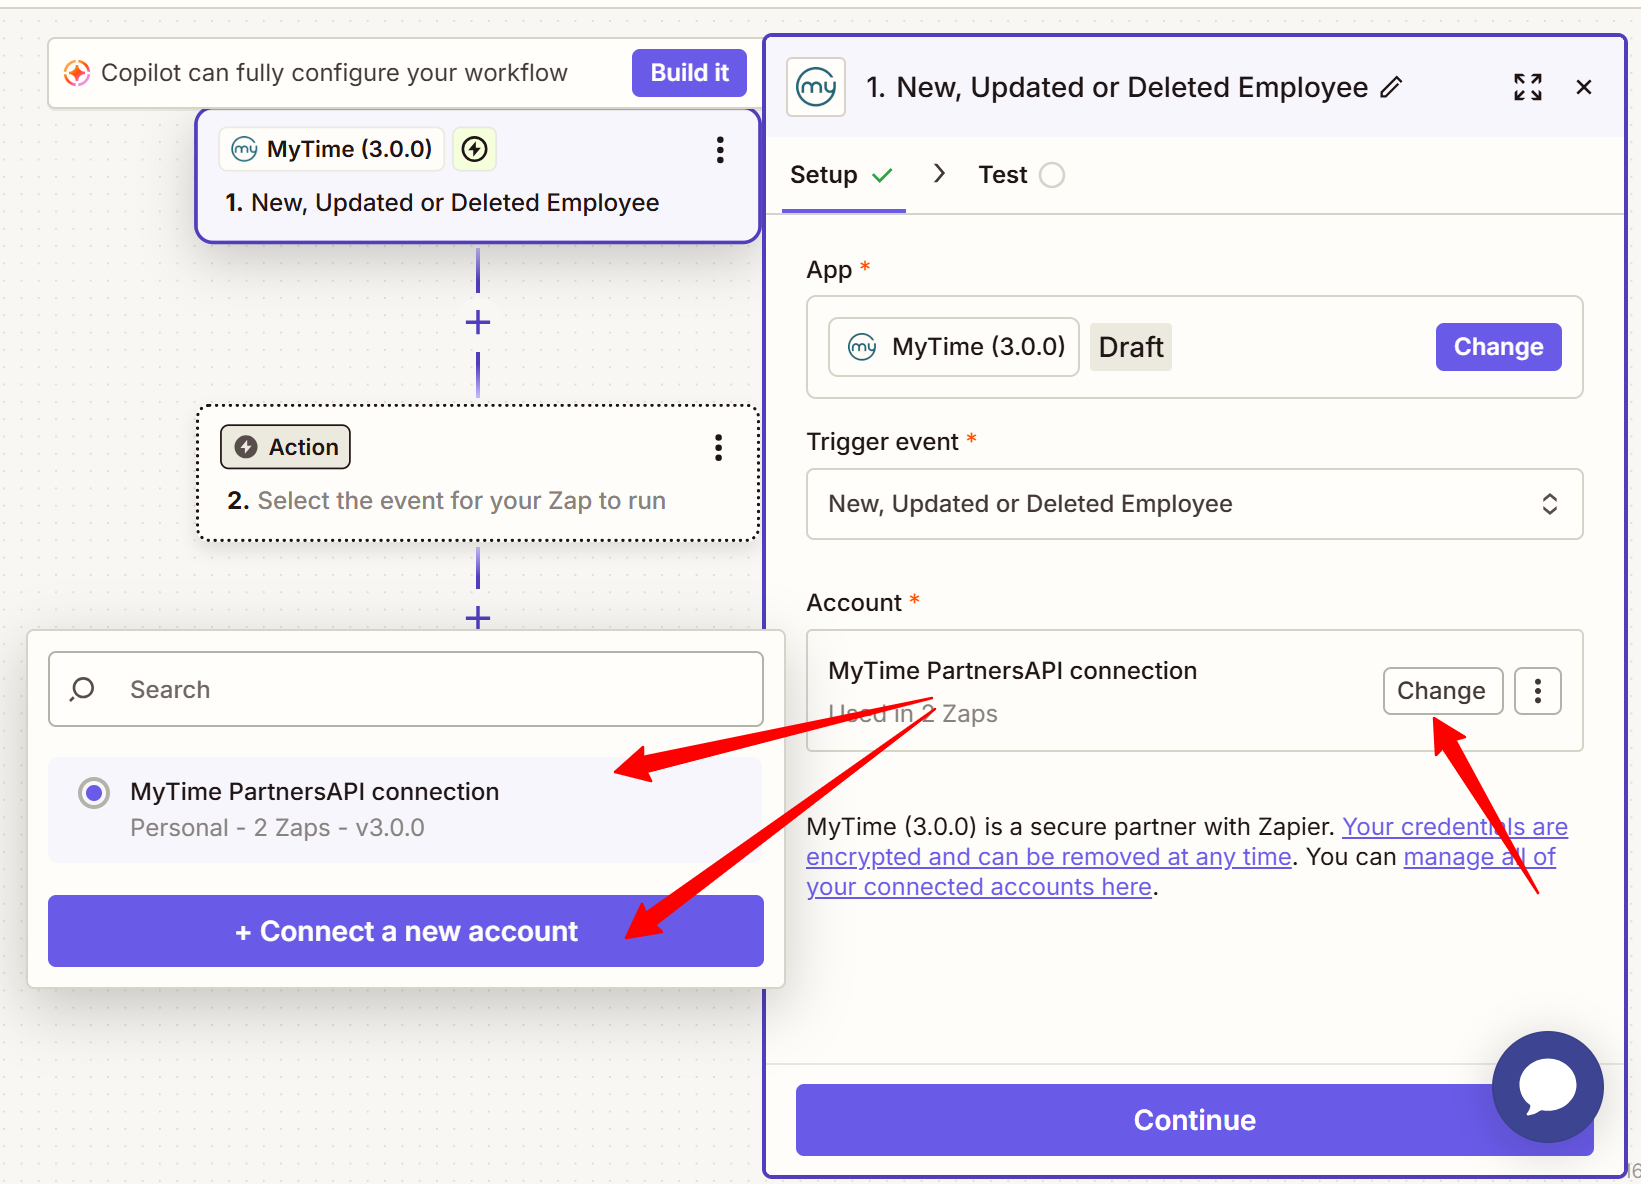Select the step 2 event placeholder text
Viewport: 1641px width, 1184px height.
coord(462,500)
